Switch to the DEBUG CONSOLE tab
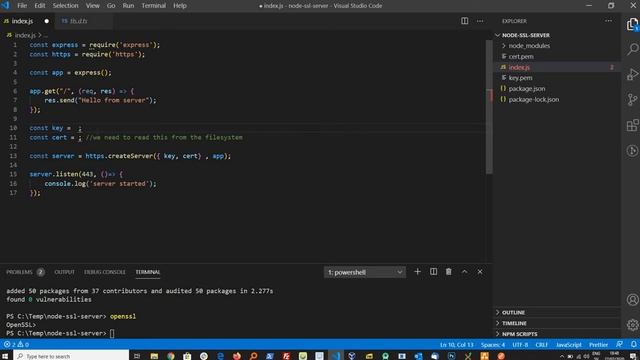 105,272
